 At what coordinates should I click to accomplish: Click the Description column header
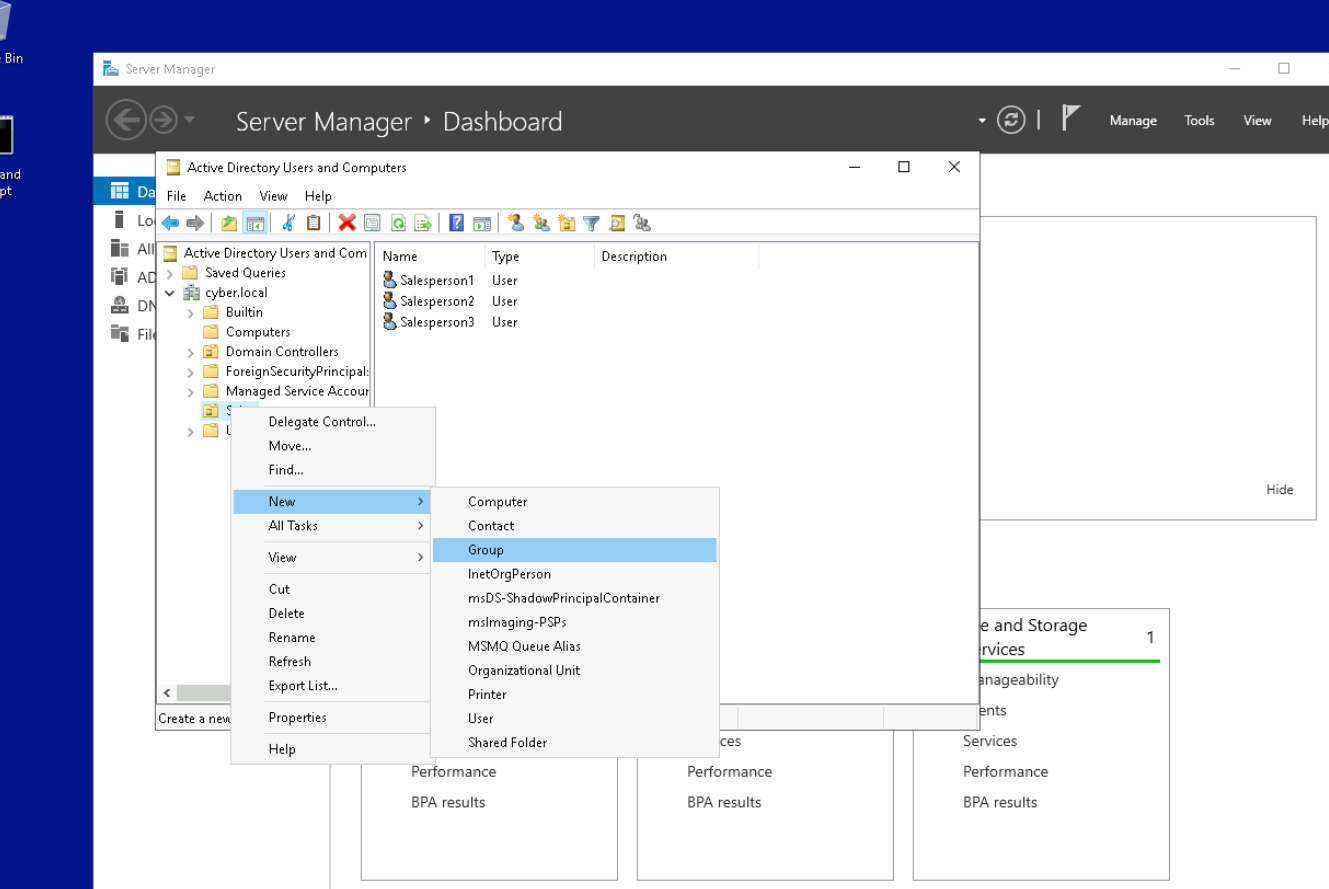[677, 257]
